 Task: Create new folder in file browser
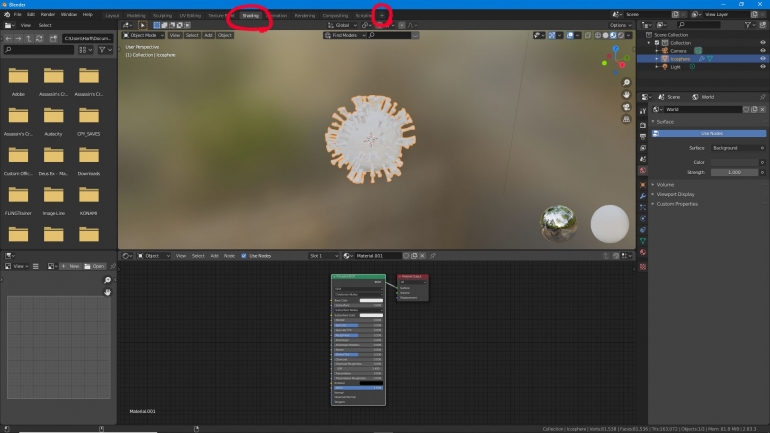pyautogui.click(x=53, y=38)
